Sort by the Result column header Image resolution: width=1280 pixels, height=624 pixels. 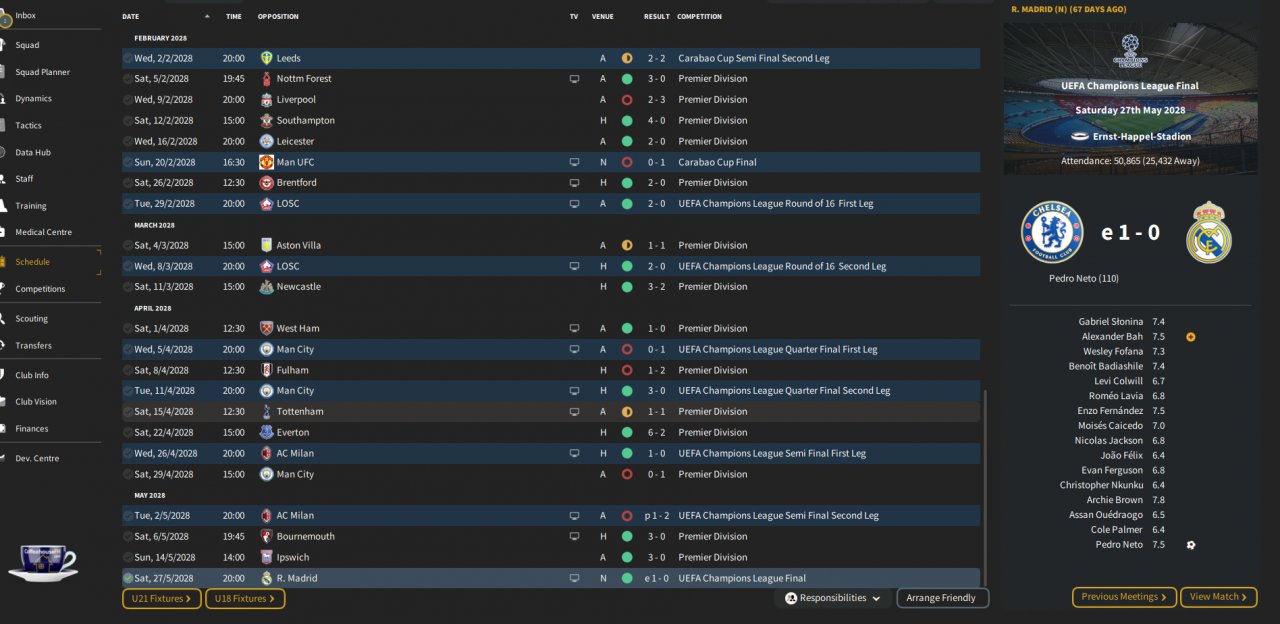pyautogui.click(x=657, y=16)
